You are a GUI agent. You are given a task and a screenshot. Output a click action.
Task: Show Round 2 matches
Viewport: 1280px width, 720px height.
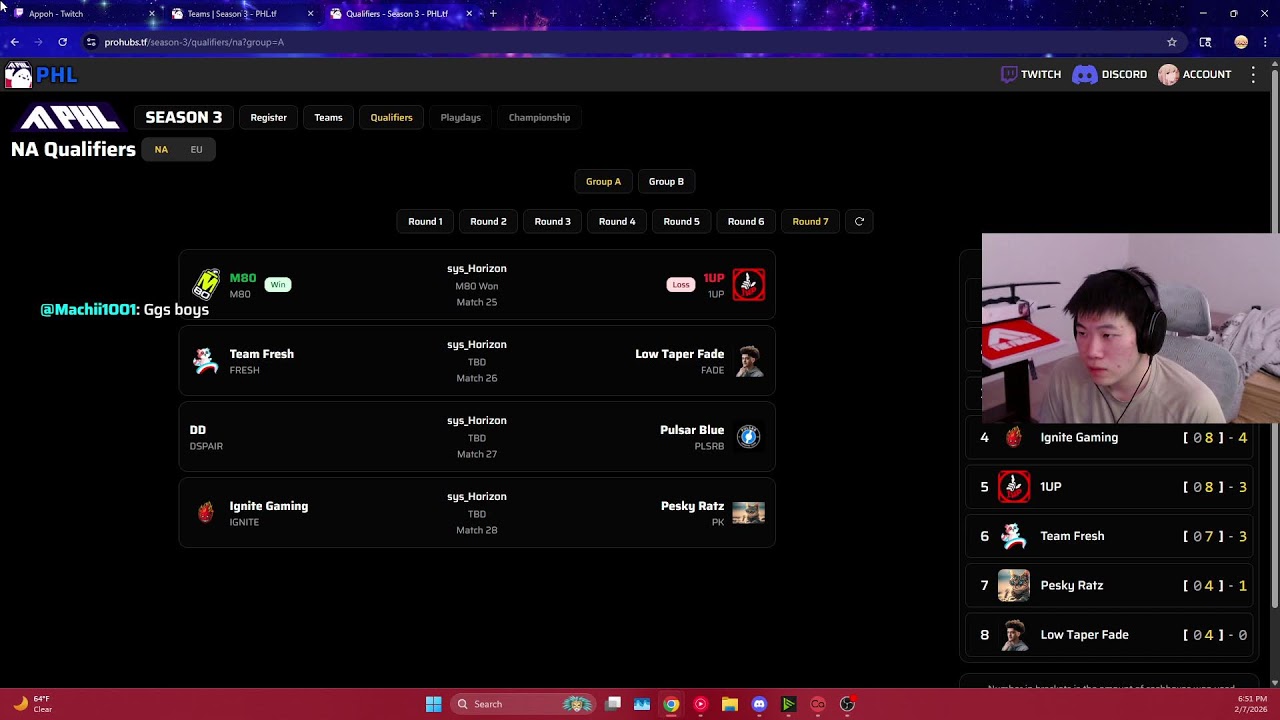tap(488, 221)
